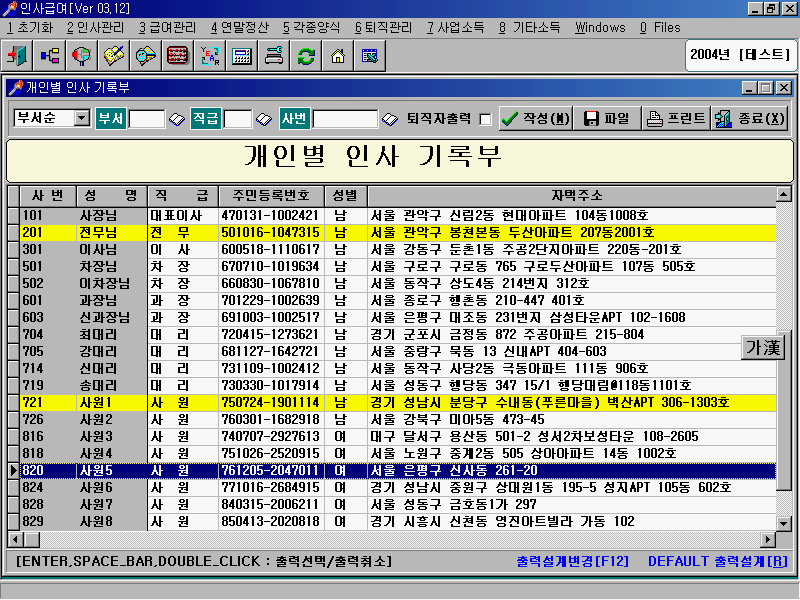Open the YEAR settings icon
Image resolution: width=800 pixels, height=600 pixels.
coord(210,56)
